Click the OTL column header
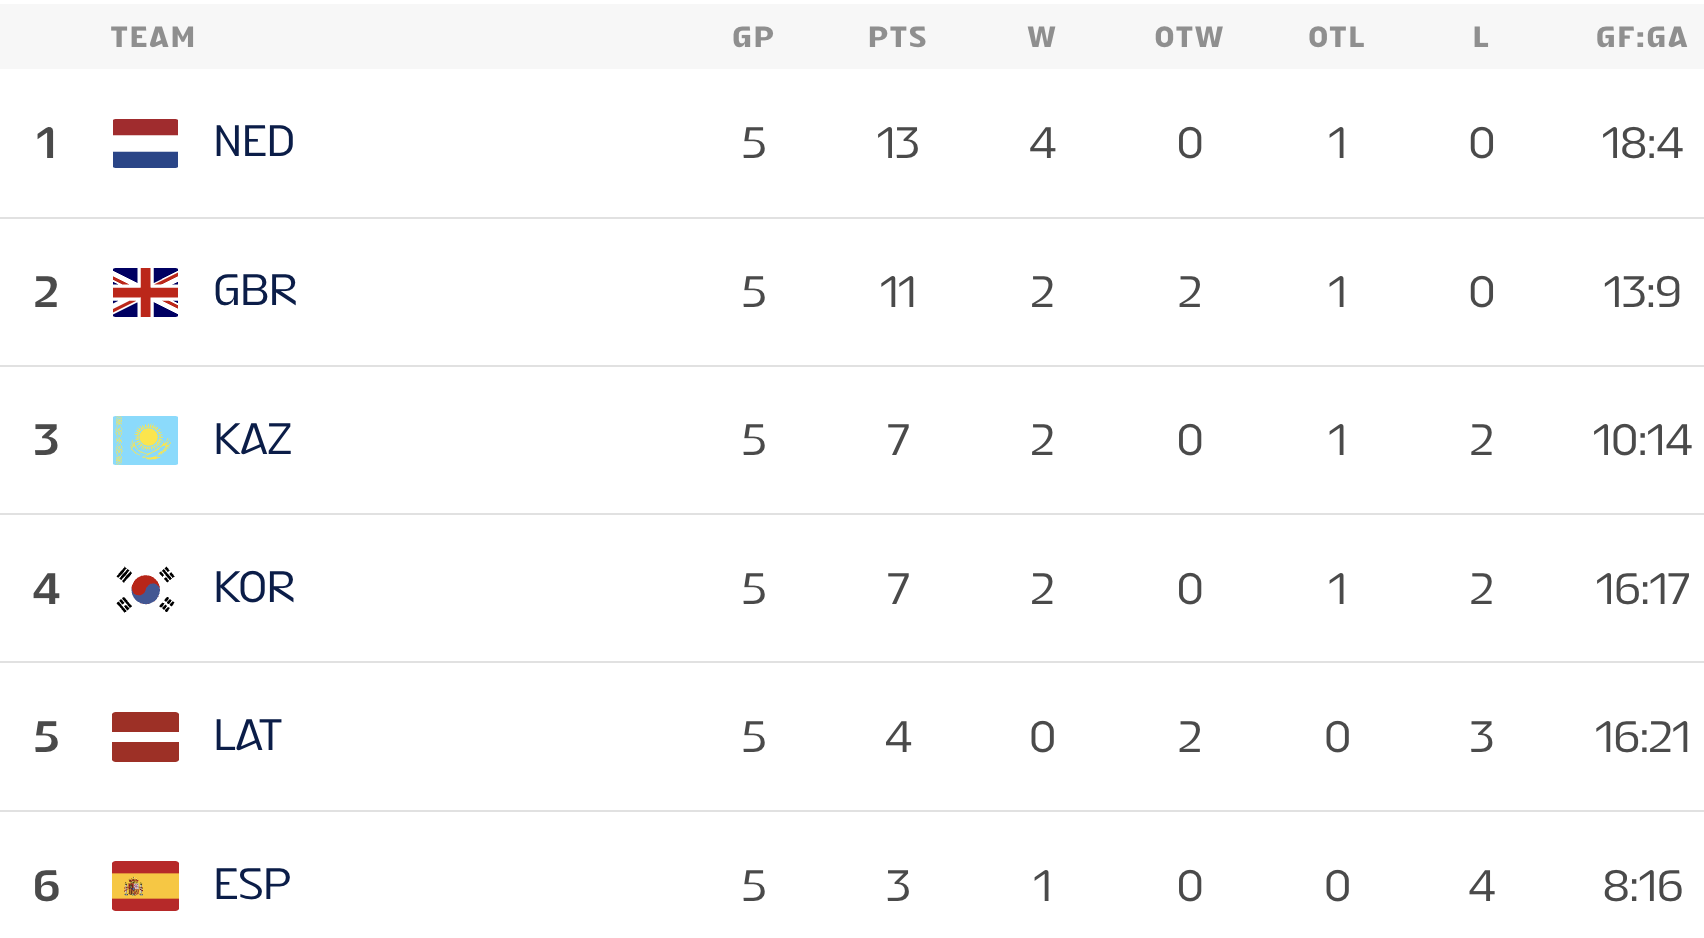The height and width of the screenshot is (938, 1704). pos(1336,37)
